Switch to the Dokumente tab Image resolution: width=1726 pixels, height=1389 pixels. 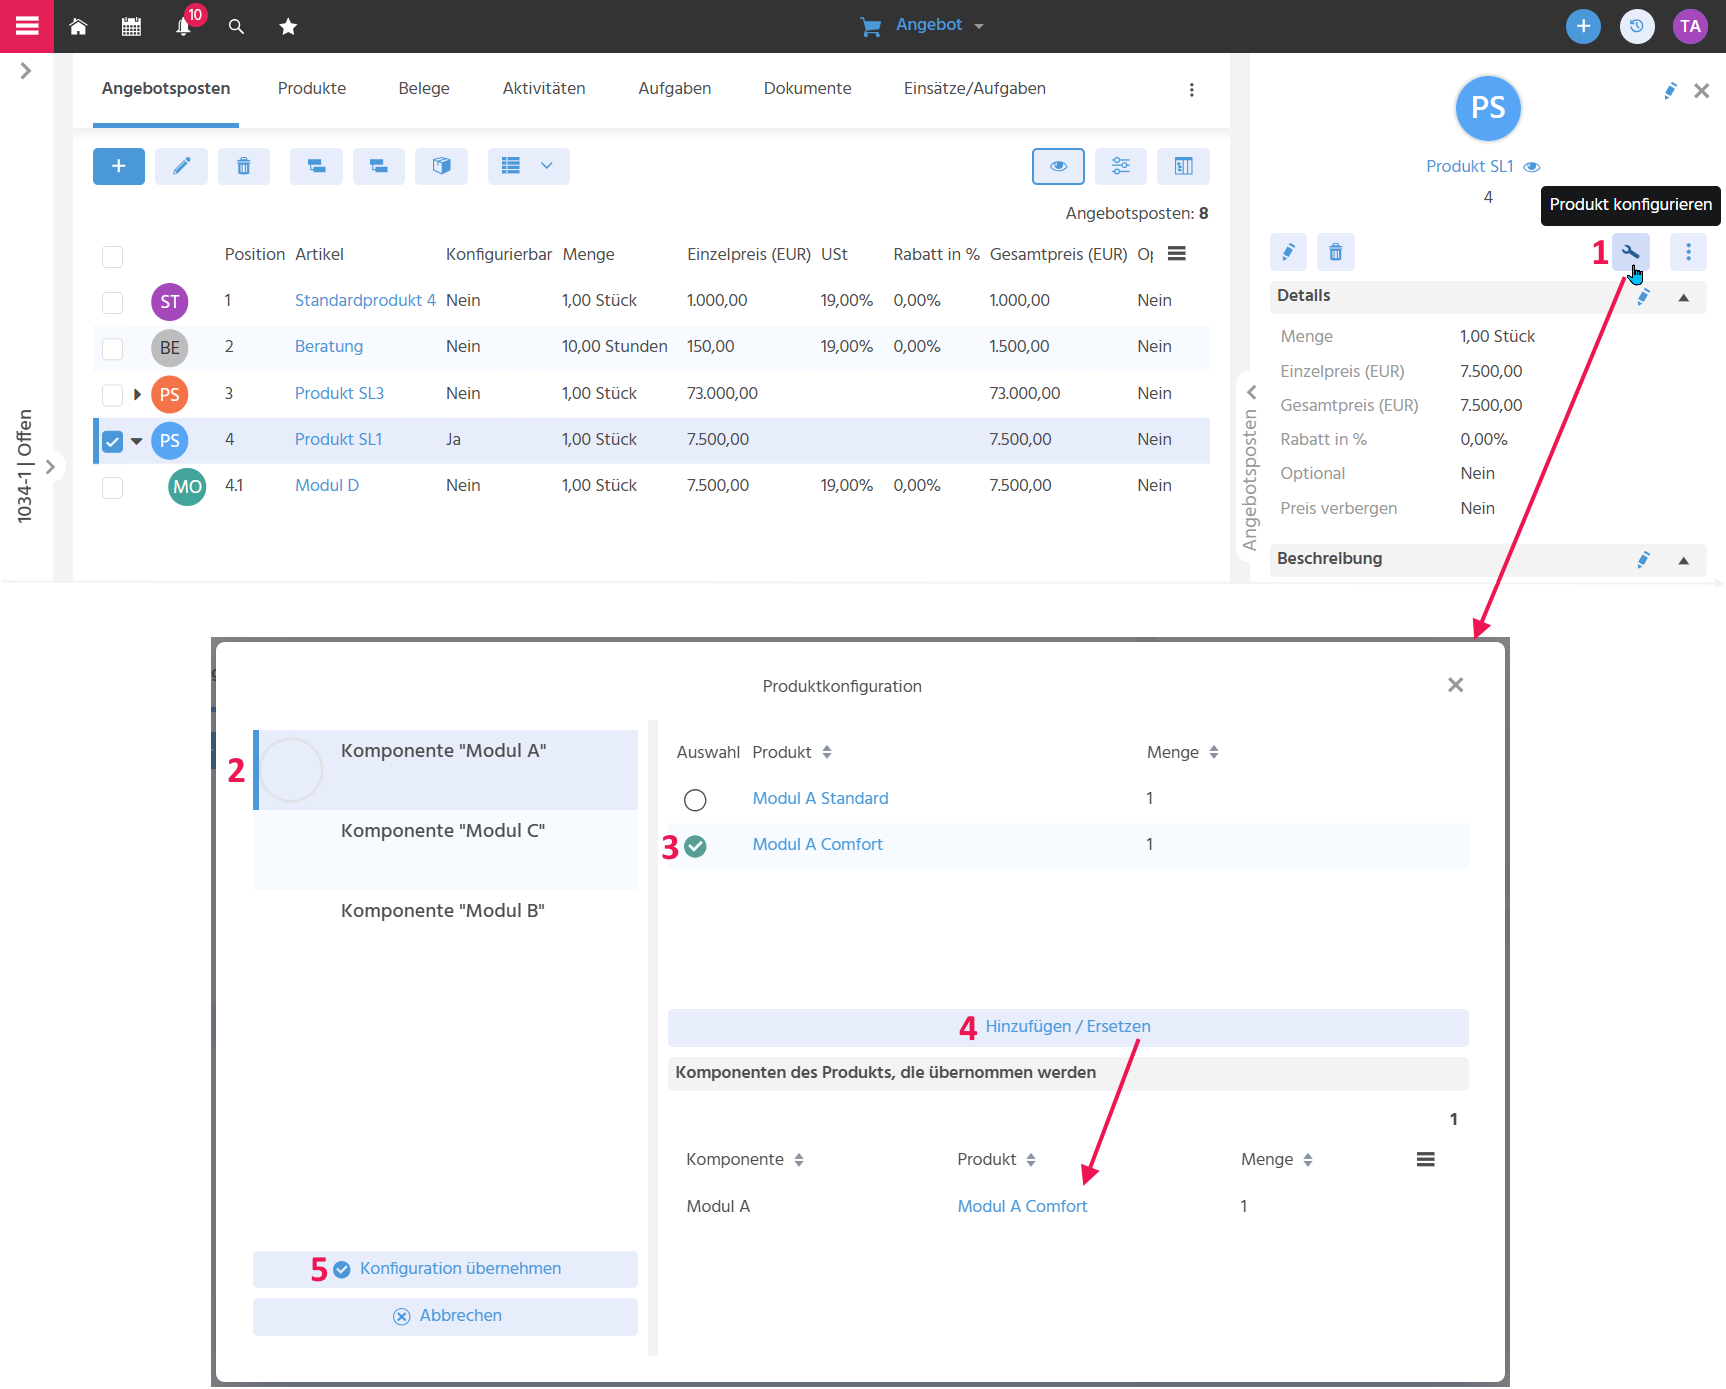[x=808, y=89]
